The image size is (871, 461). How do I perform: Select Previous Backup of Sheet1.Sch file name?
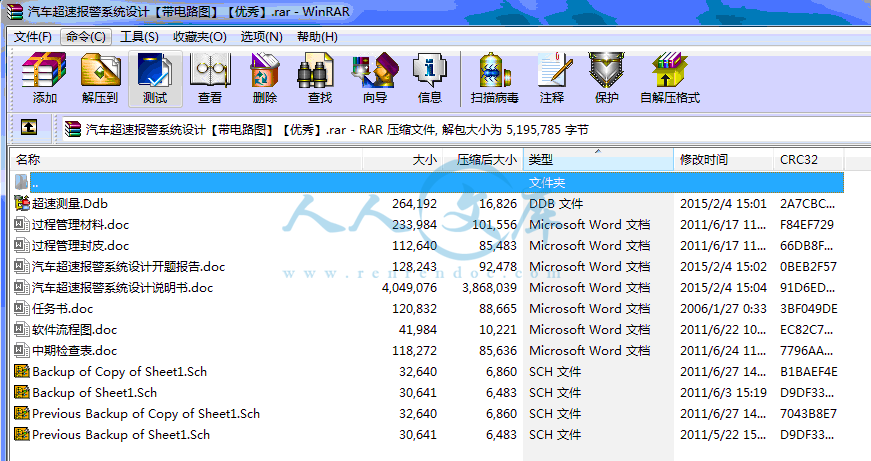point(121,435)
